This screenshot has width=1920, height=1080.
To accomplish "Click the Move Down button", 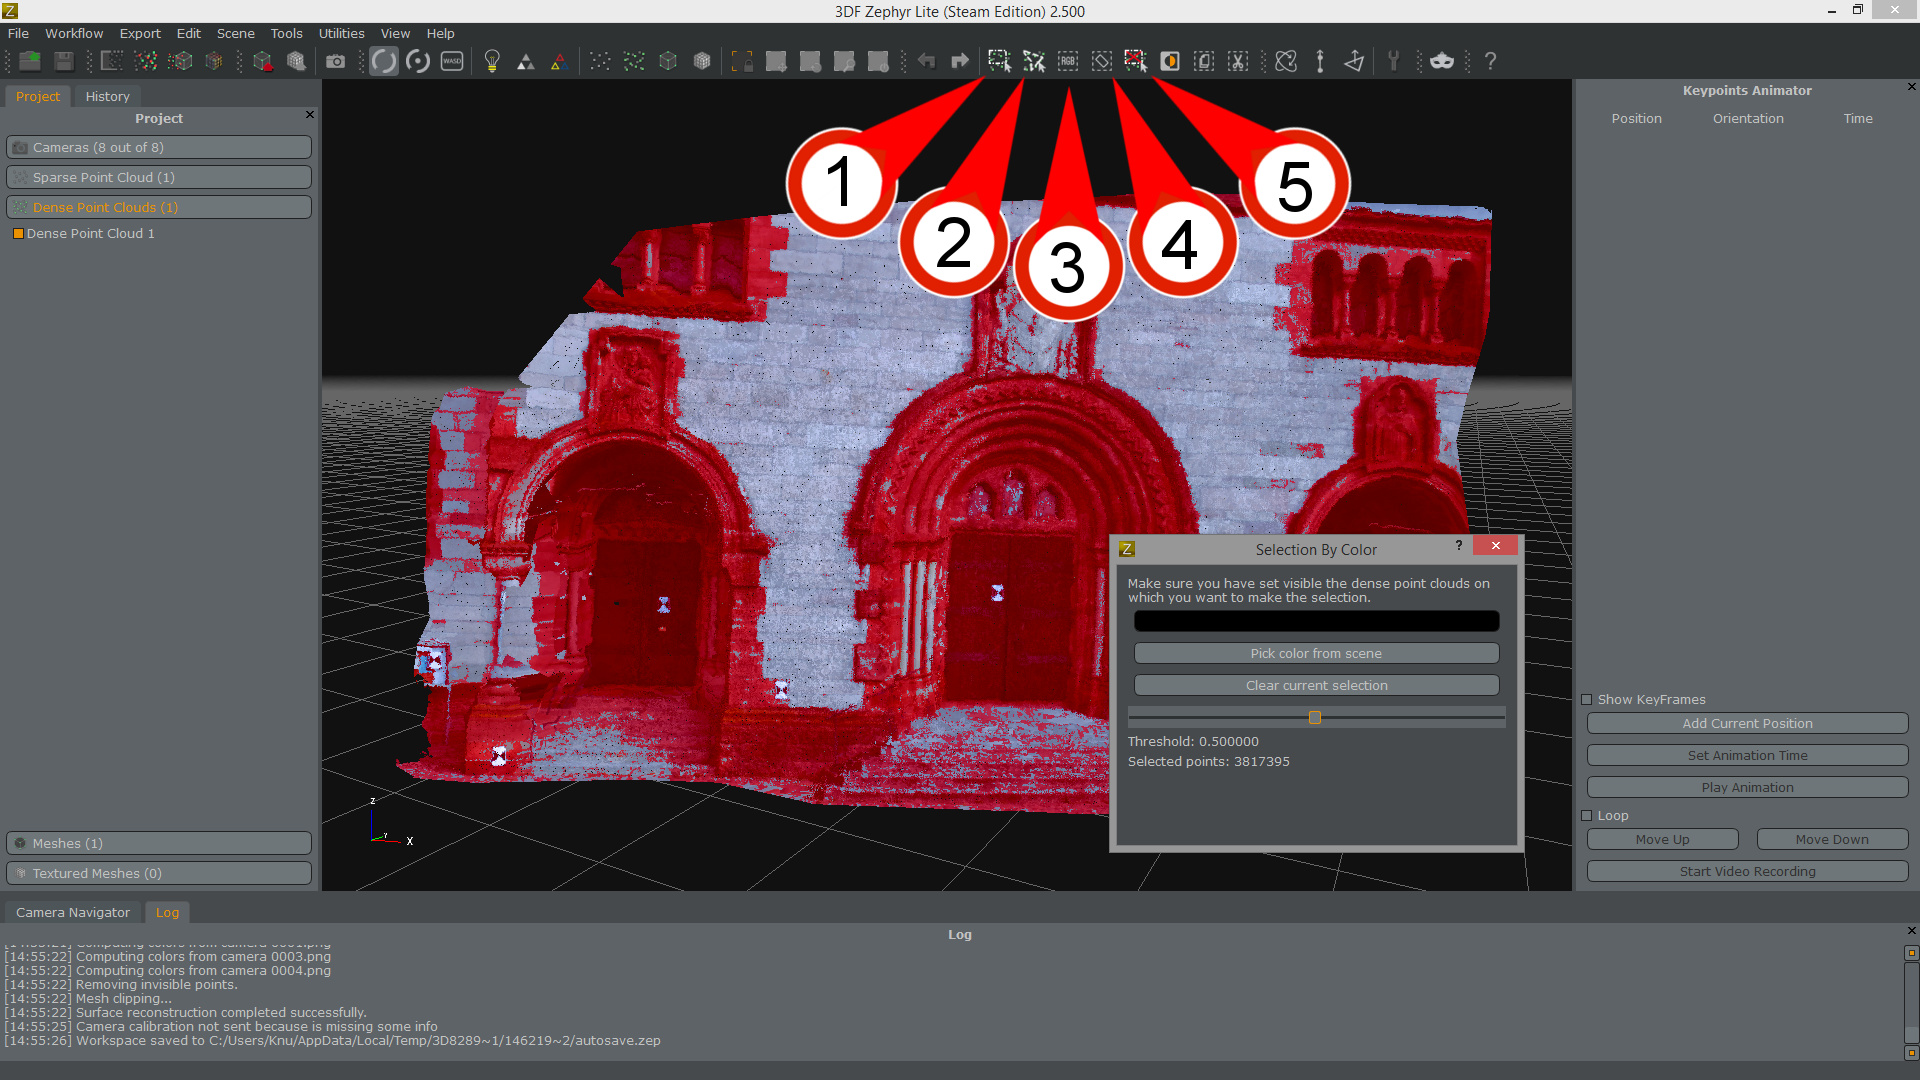I will tap(1832, 839).
